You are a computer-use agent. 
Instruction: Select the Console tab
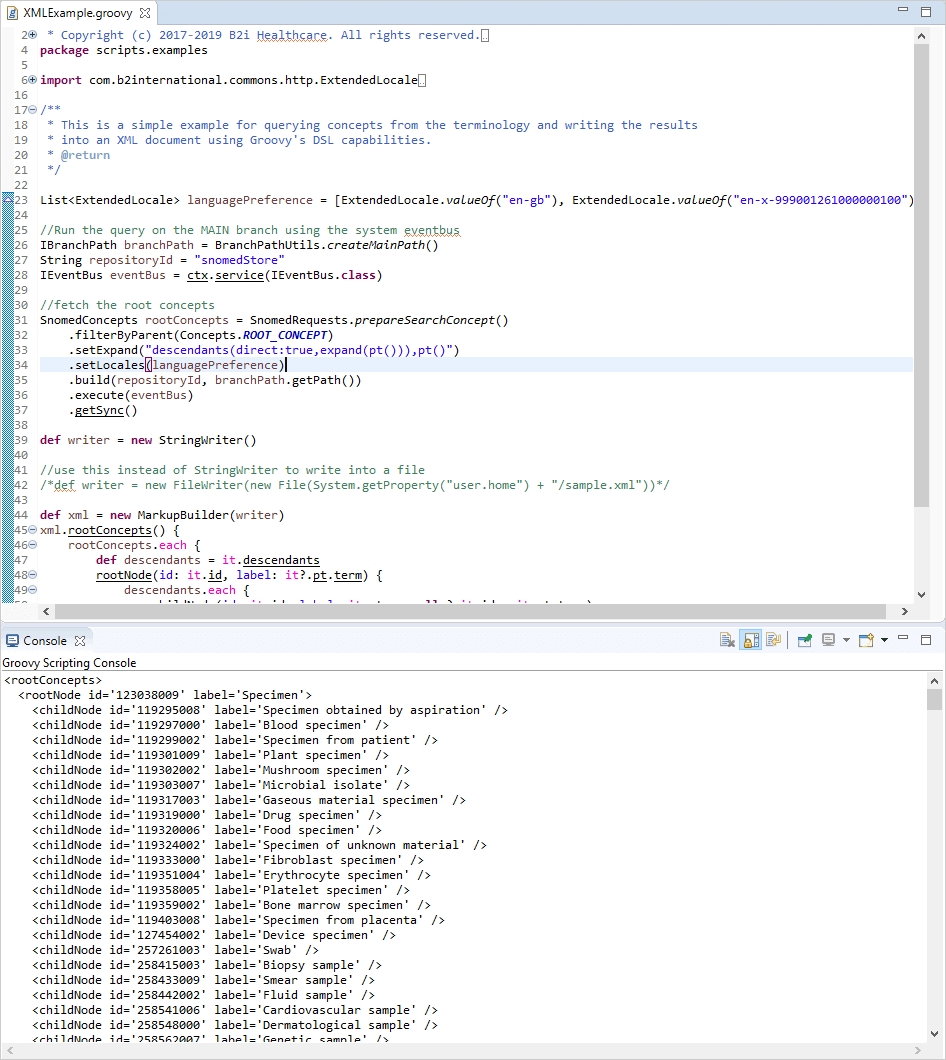tap(44, 640)
